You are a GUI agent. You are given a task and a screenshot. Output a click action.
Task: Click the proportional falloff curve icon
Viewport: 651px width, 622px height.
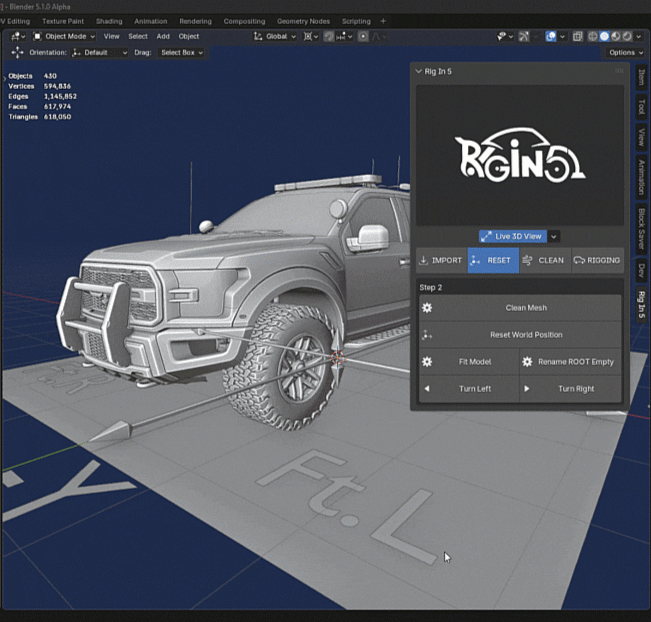pos(378,37)
